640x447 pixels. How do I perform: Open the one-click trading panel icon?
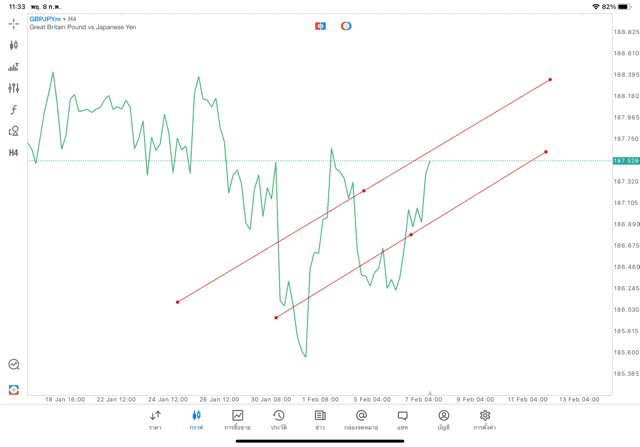(320, 25)
